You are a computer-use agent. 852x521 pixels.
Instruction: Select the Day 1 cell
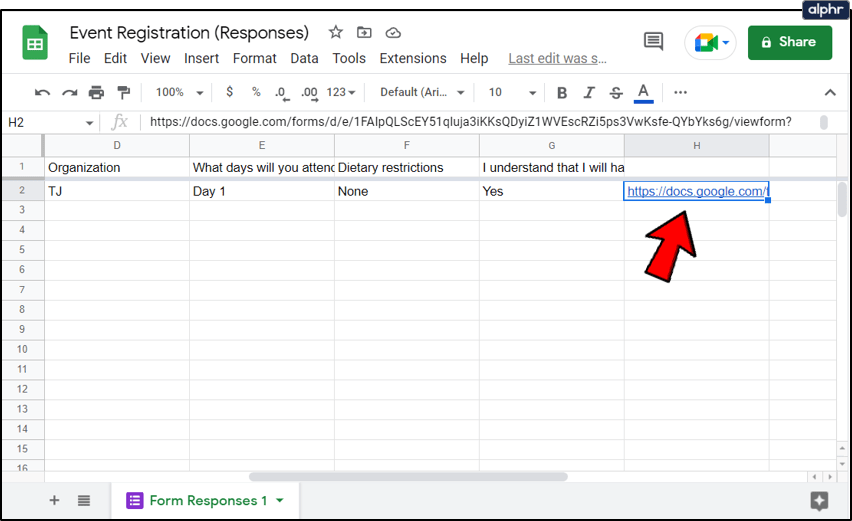point(262,191)
